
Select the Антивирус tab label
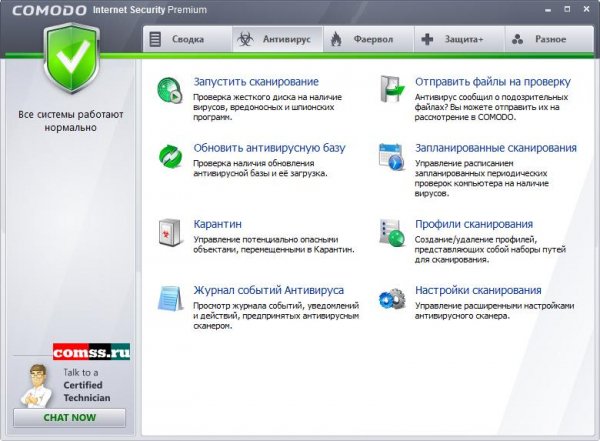point(287,39)
